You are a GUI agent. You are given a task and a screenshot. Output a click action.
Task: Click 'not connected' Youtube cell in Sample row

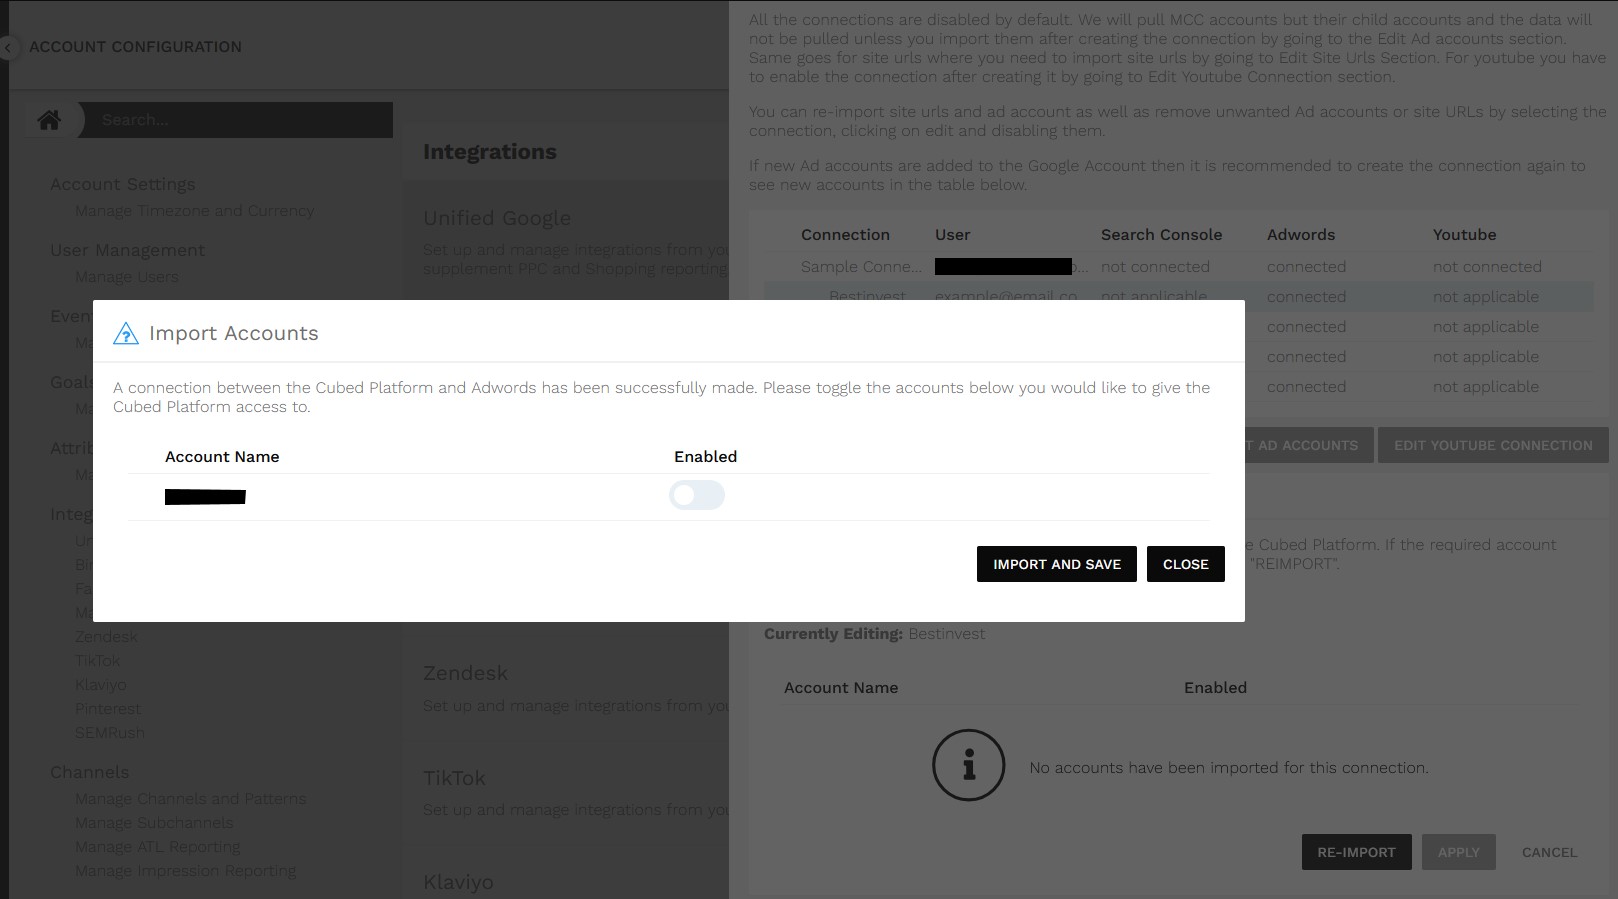(x=1487, y=267)
